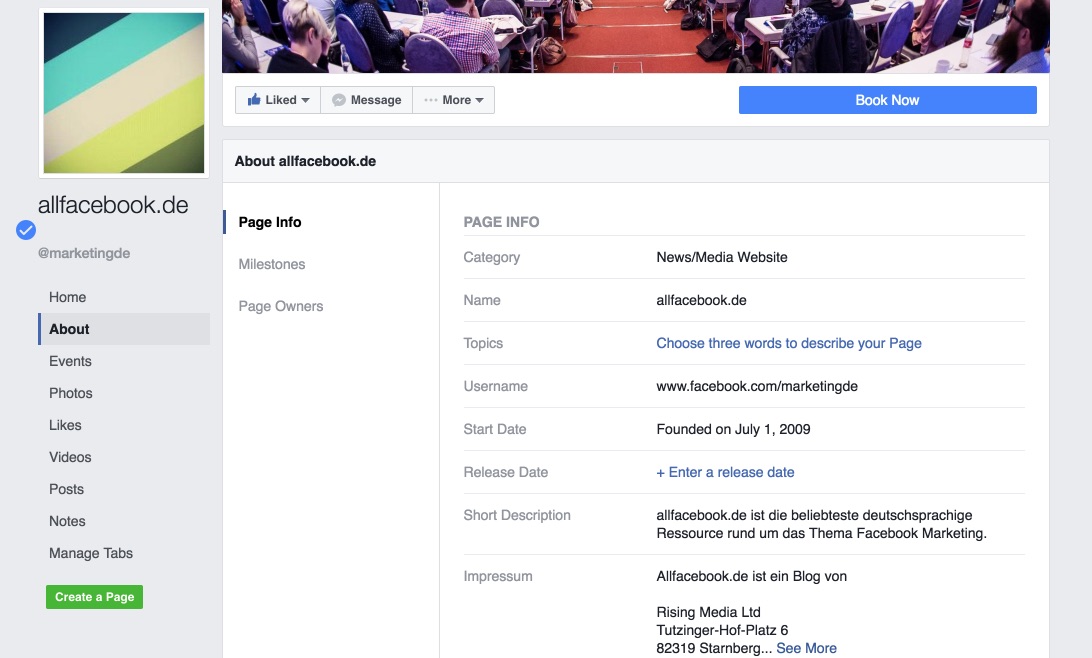The image size is (1092, 658).
Task: Click the Name value allfacebook.de
Action: 701,300
